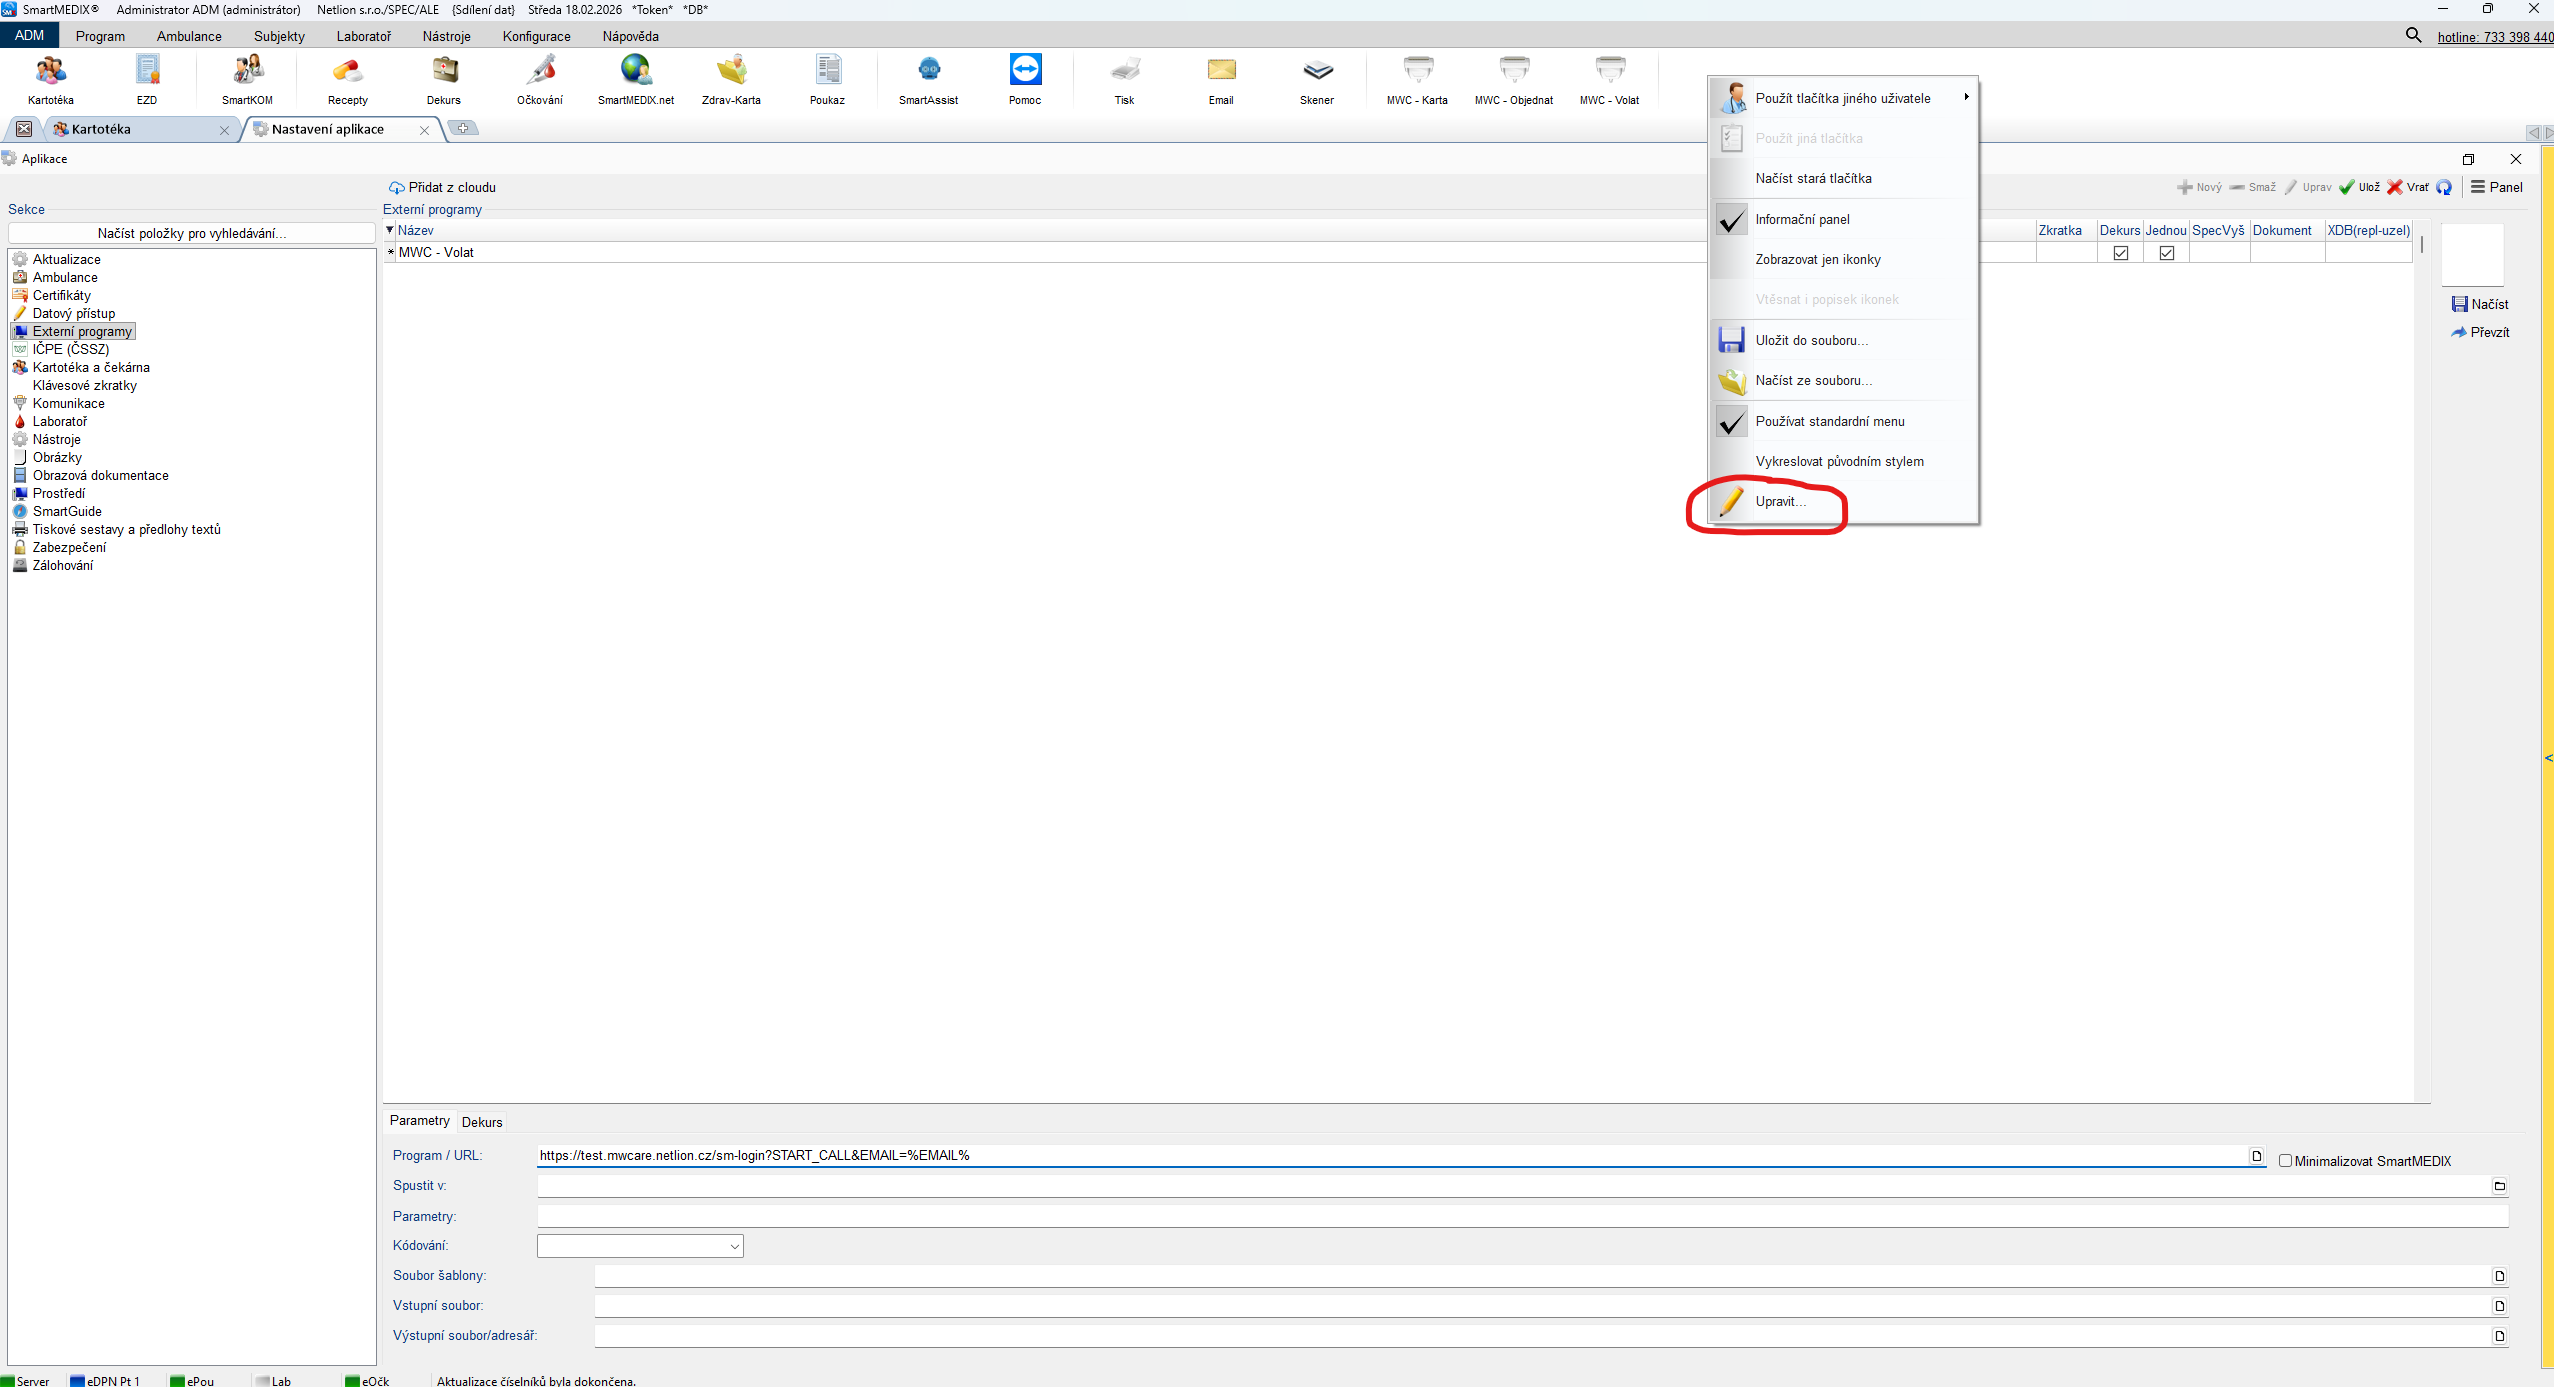
Task: Open the Kartotéka toolbar icon
Action: 51,71
